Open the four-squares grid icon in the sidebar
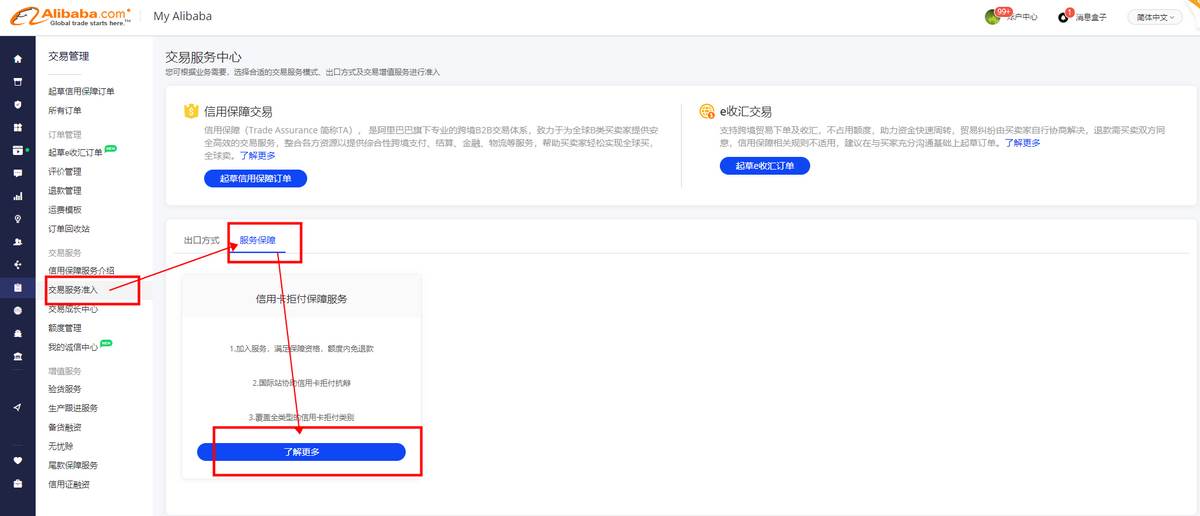The width and height of the screenshot is (1200, 516). pyautogui.click(x=17, y=128)
